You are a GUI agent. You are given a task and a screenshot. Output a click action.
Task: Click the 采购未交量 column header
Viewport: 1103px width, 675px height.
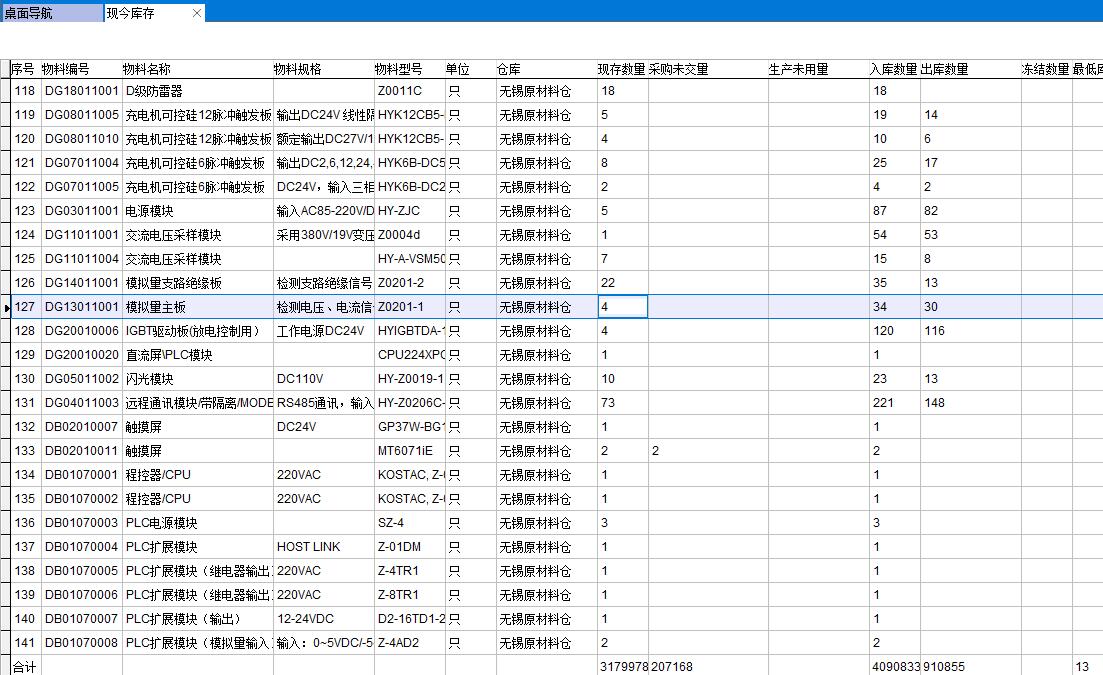[678, 70]
